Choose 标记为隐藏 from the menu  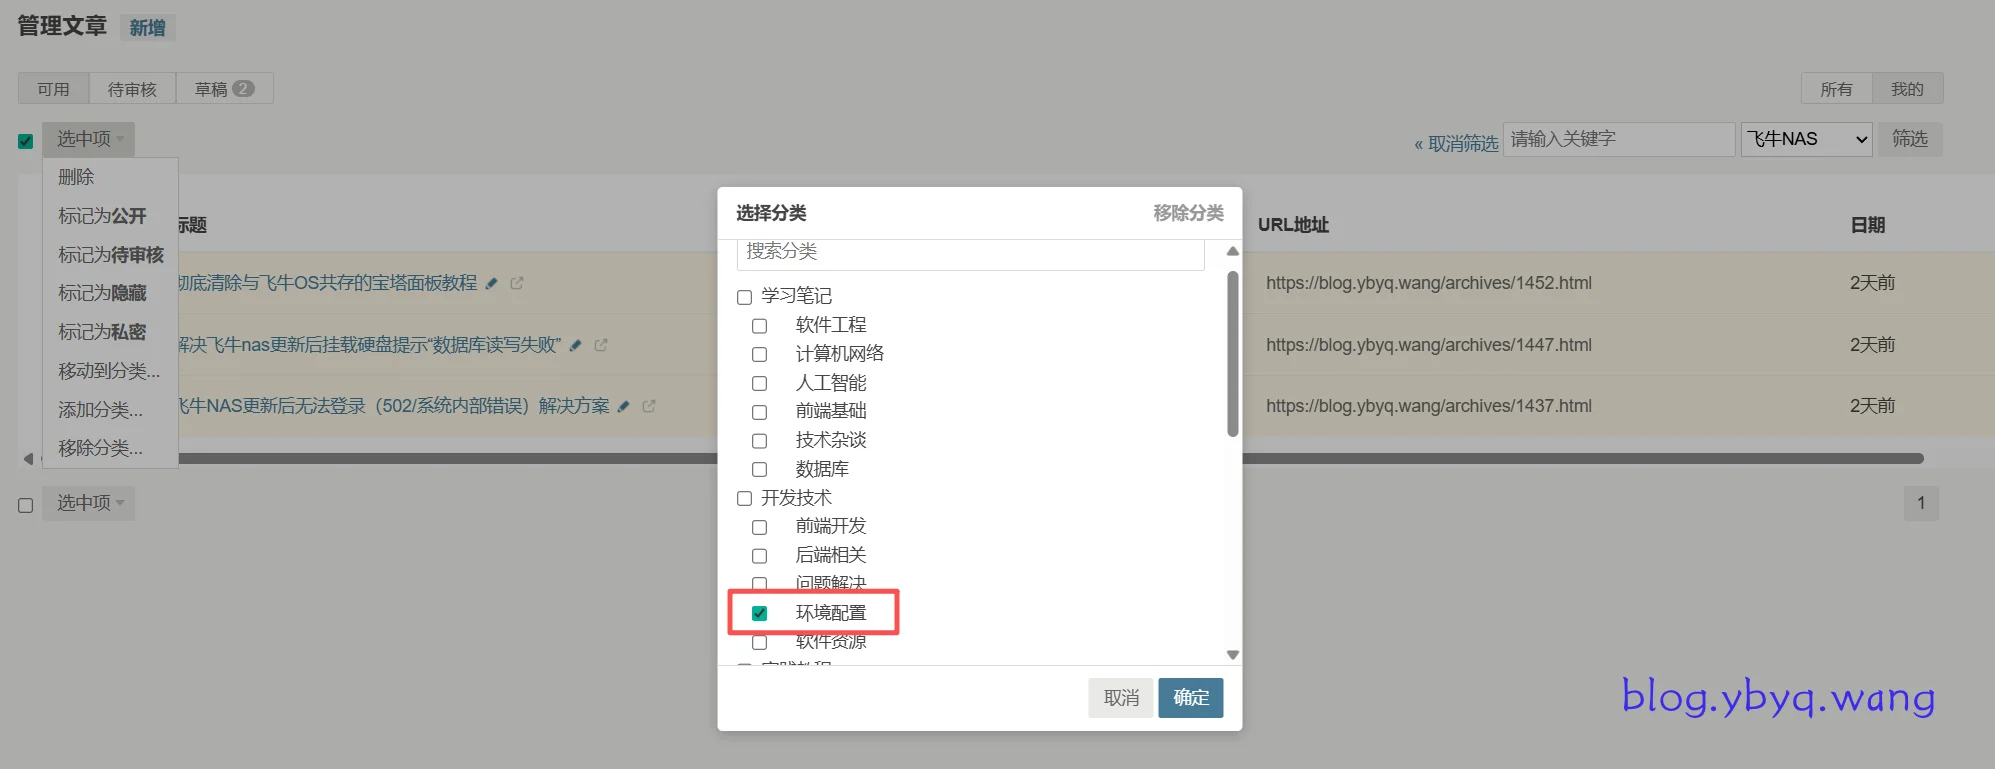point(102,293)
